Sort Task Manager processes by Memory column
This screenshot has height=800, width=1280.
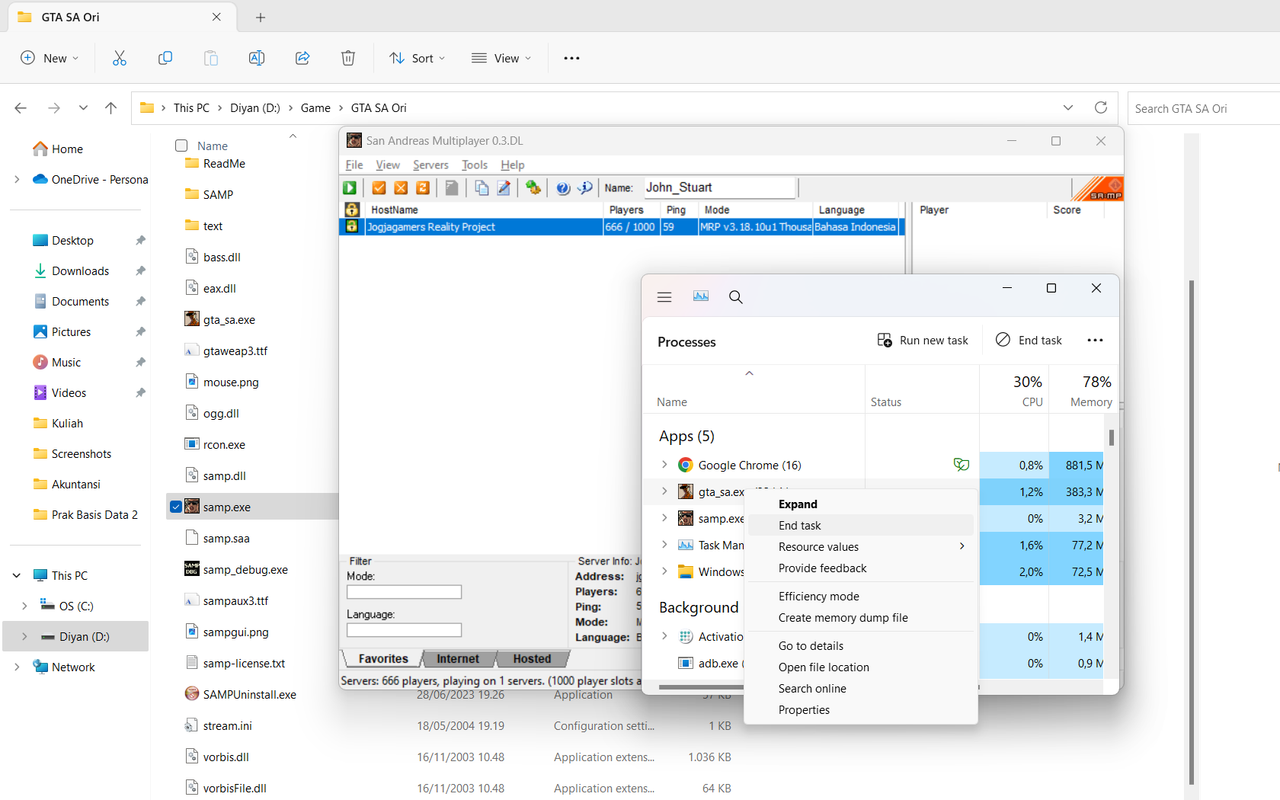(1083, 390)
